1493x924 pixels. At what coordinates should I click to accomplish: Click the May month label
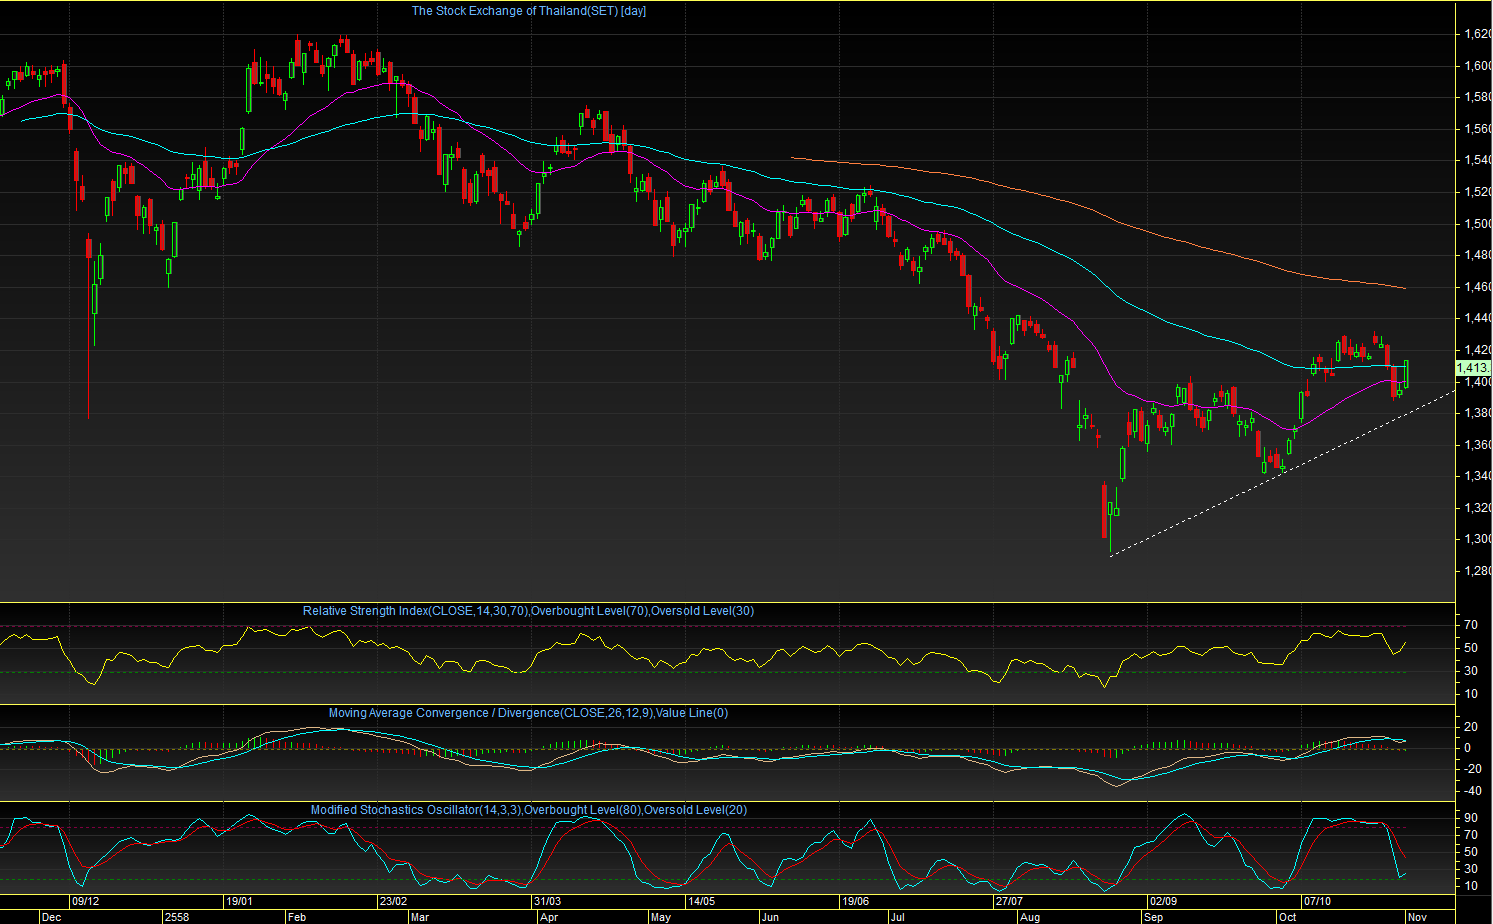[660, 917]
